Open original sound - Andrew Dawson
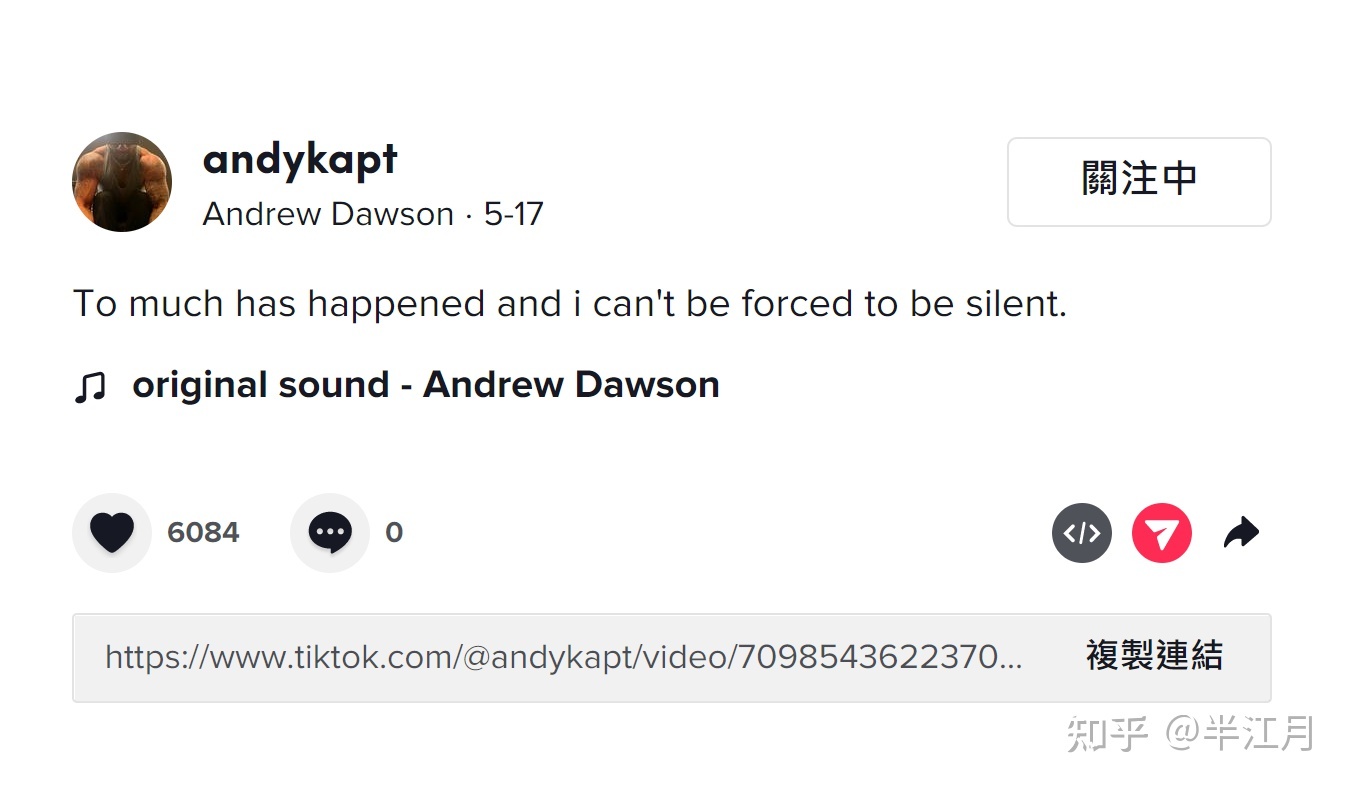This screenshot has width=1352, height=789. [x=426, y=385]
